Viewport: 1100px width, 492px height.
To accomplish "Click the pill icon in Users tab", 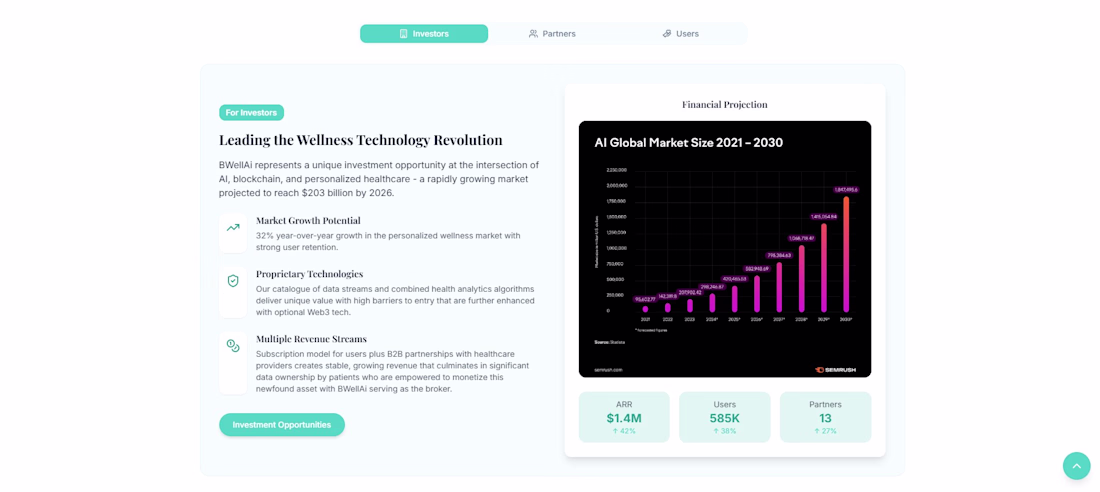I will (x=667, y=34).
